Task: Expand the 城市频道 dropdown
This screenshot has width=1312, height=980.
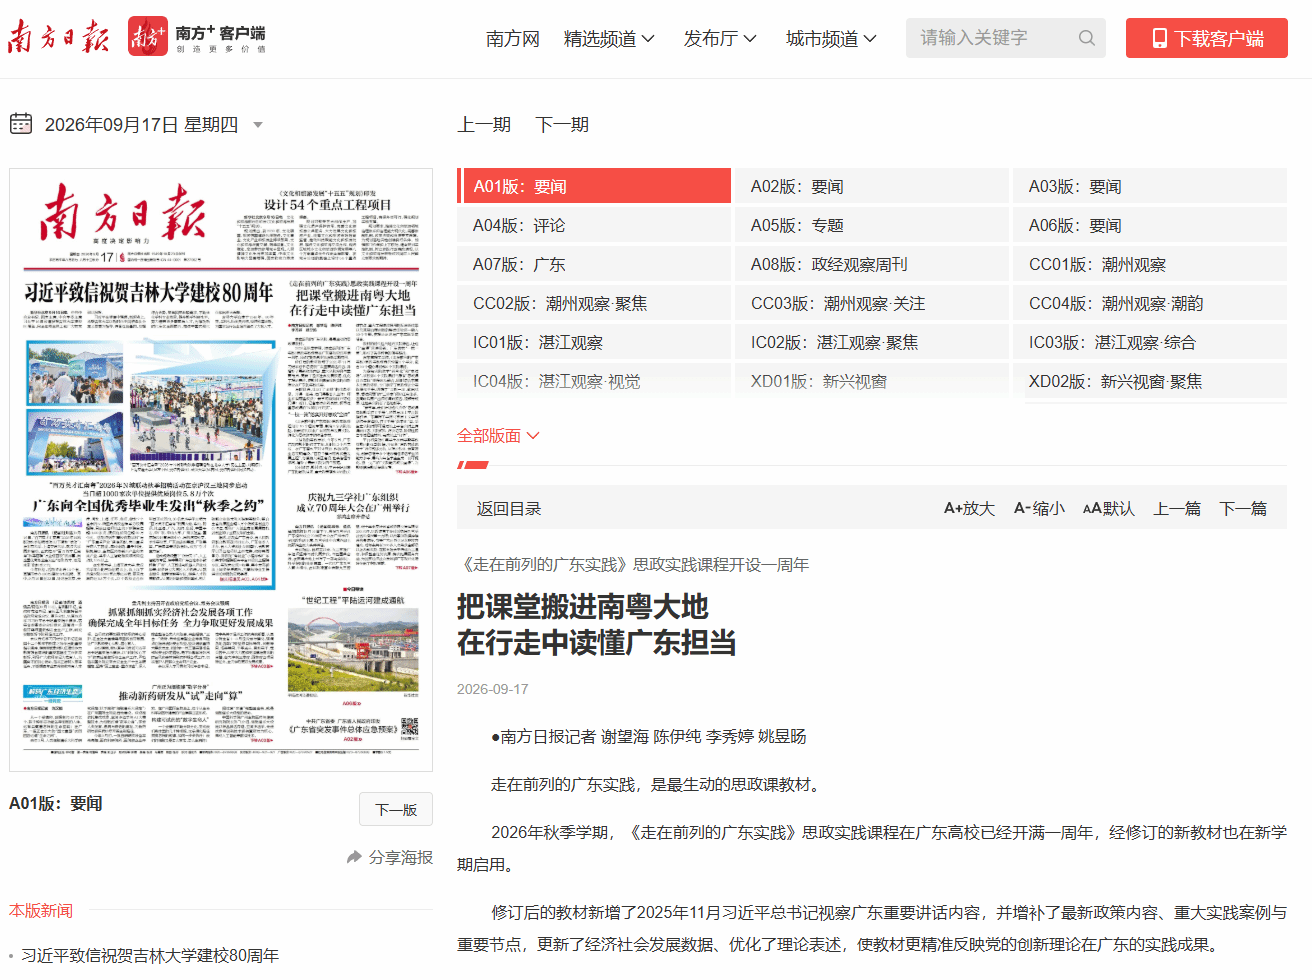Action: (831, 38)
